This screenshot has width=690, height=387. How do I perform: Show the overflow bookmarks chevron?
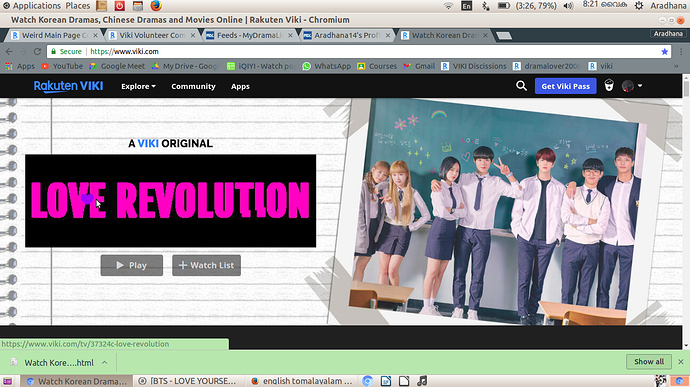coord(676,66)
